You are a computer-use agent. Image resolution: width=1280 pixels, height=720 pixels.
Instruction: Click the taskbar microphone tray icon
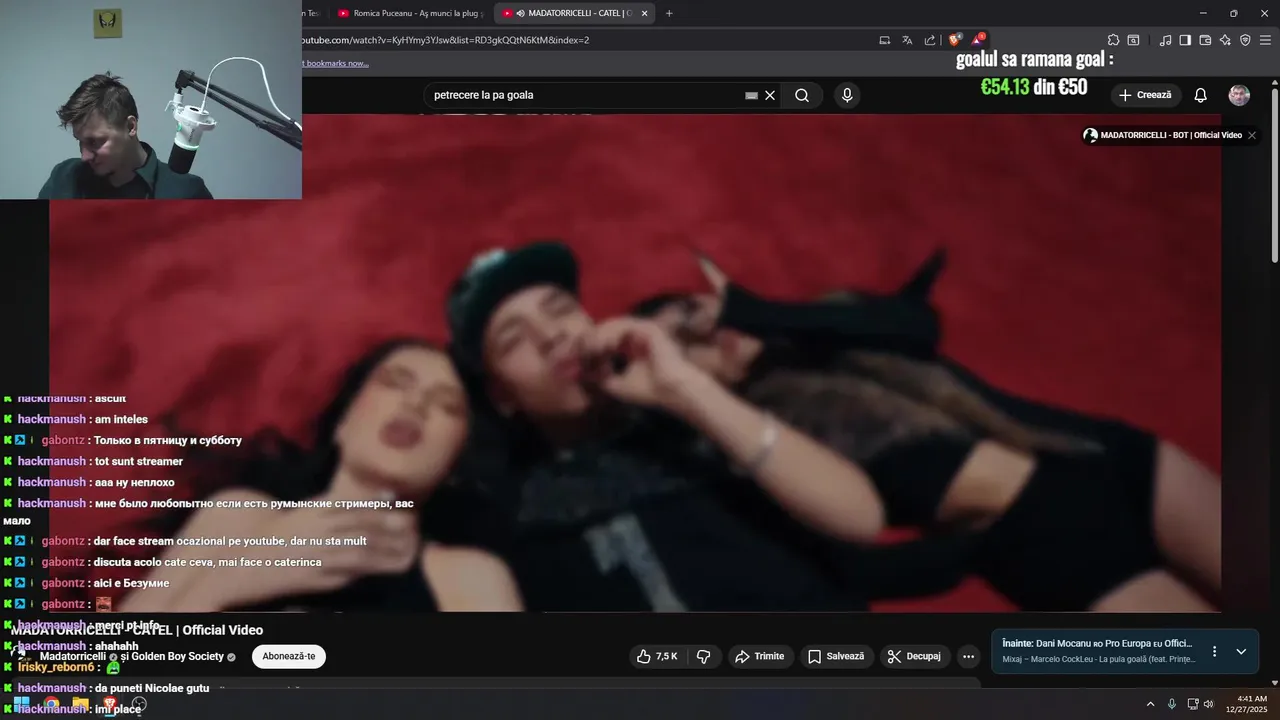[x=1172, y=704]
